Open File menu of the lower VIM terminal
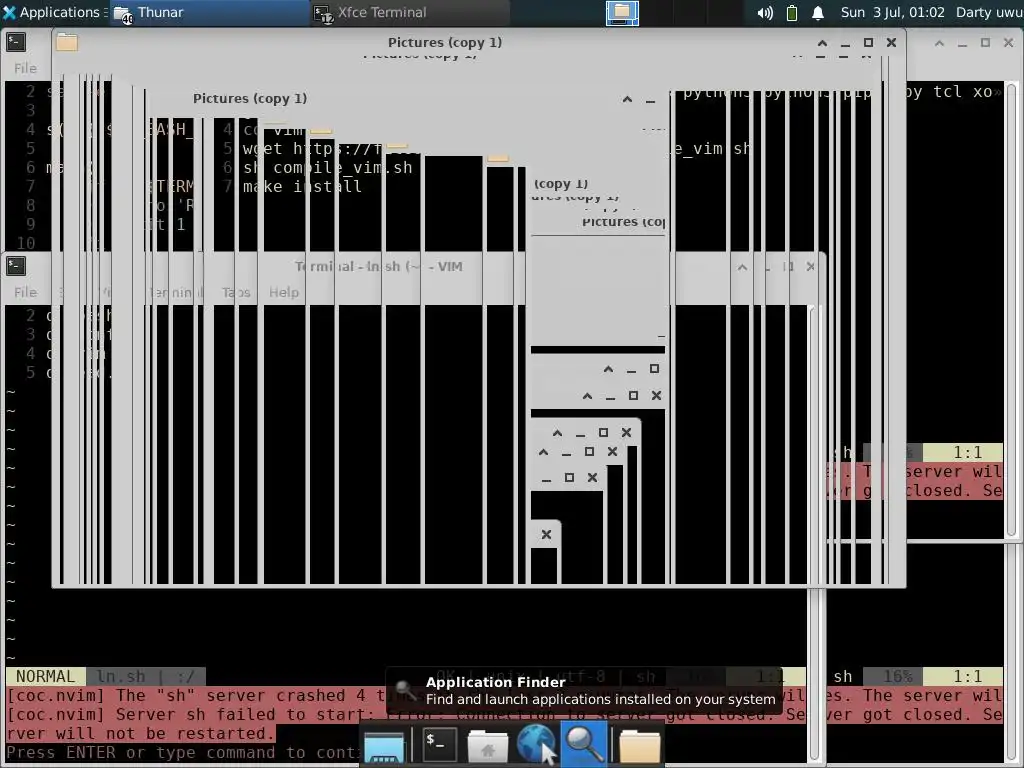 coord(25,292)
